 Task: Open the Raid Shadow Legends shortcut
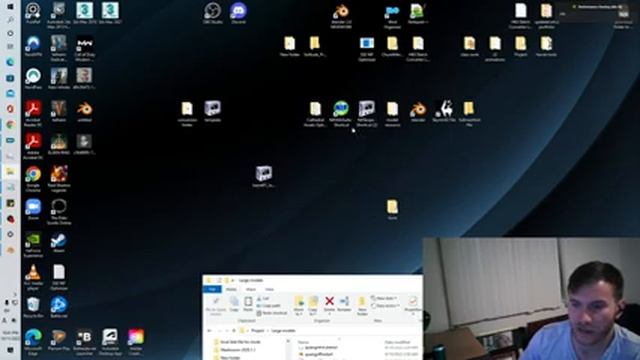coord(59,179)
